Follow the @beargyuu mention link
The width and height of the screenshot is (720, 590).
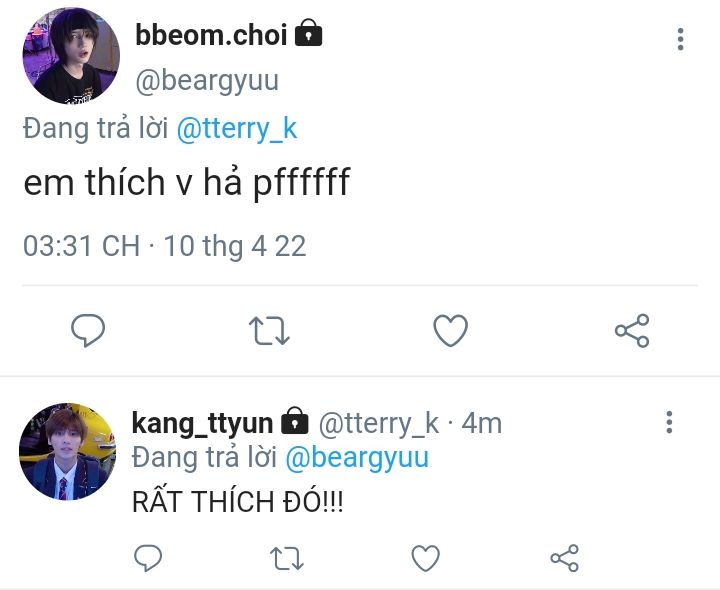coord(357,458)
